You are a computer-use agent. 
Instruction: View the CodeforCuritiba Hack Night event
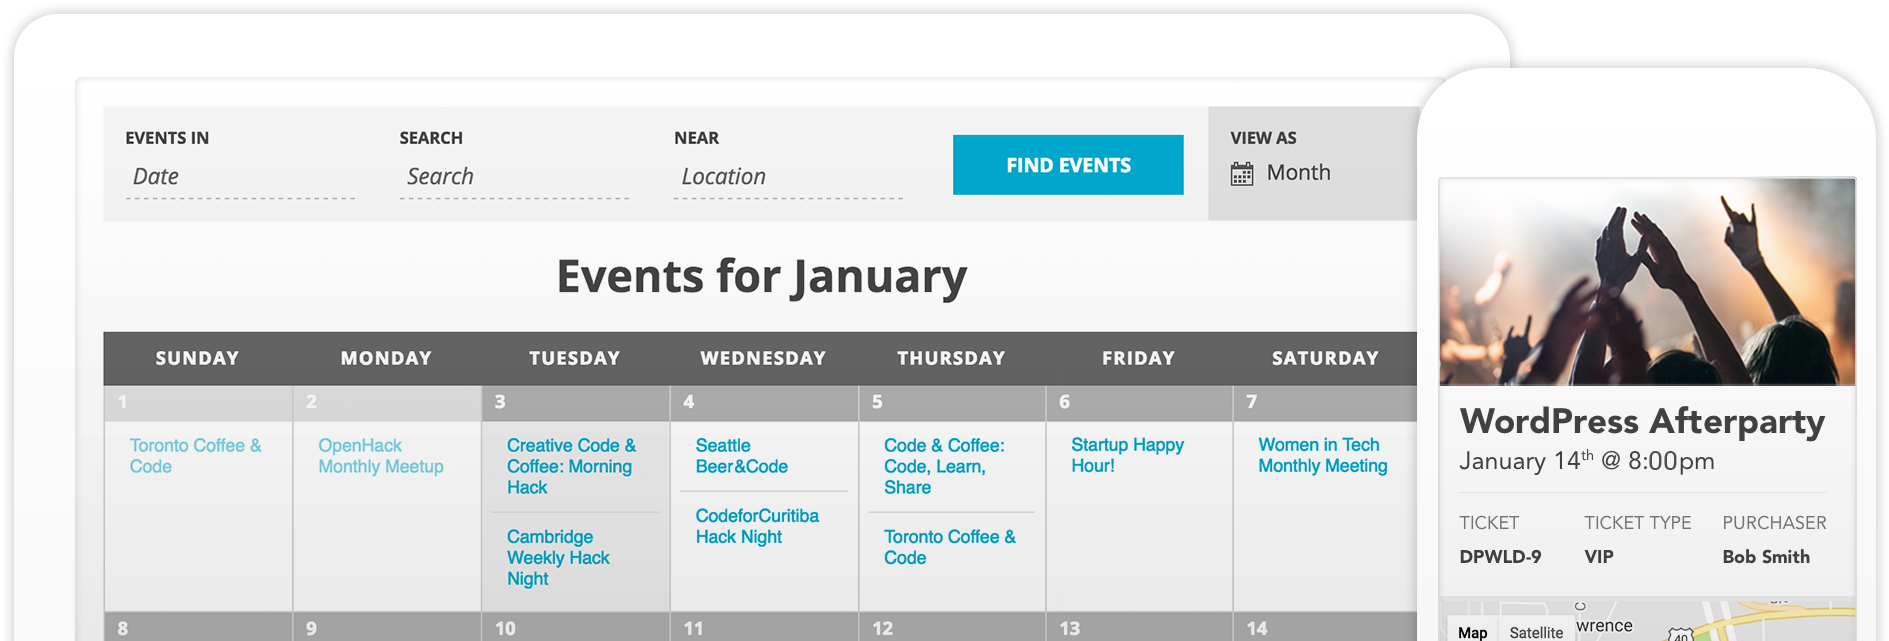tap(756, 526)
